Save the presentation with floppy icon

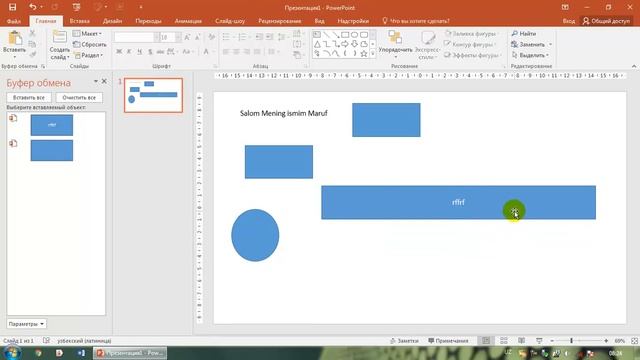point(13,7)
